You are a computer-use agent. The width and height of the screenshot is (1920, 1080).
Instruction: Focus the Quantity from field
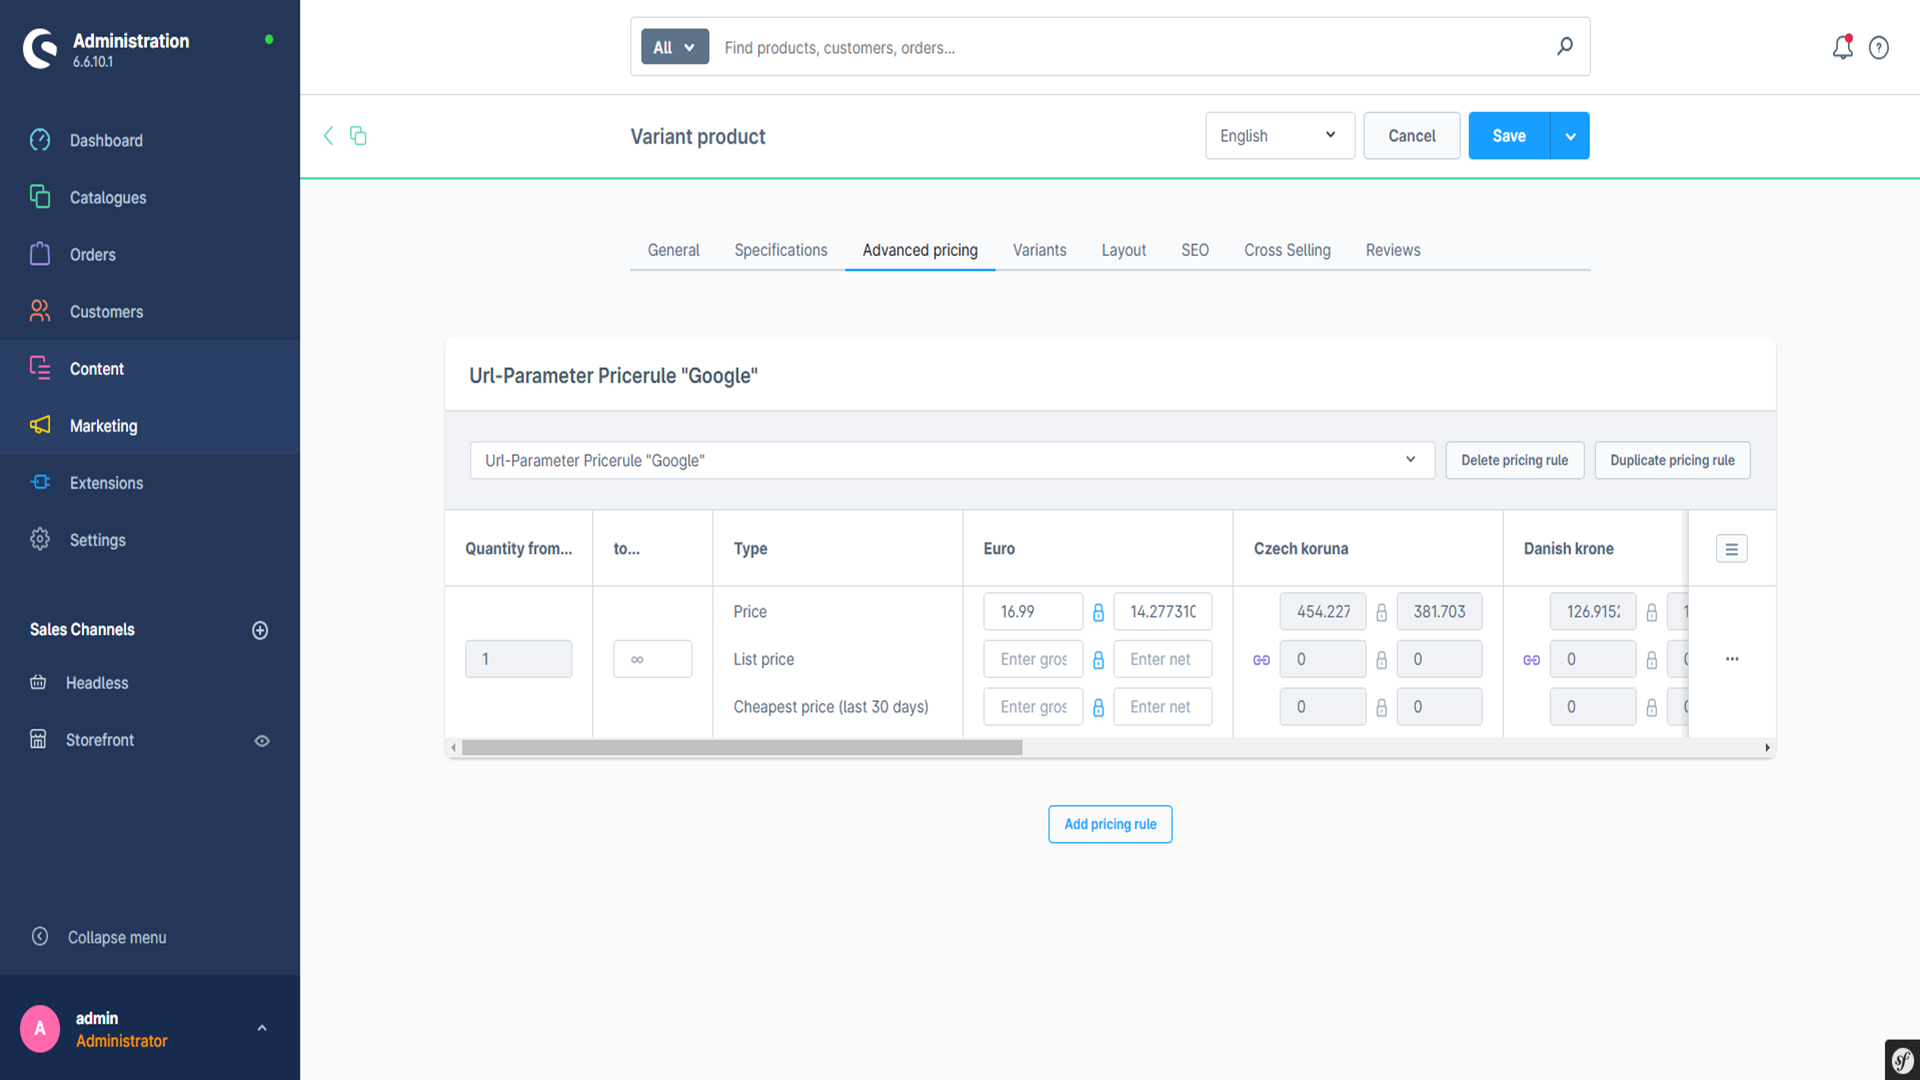[x=518, y=659]
